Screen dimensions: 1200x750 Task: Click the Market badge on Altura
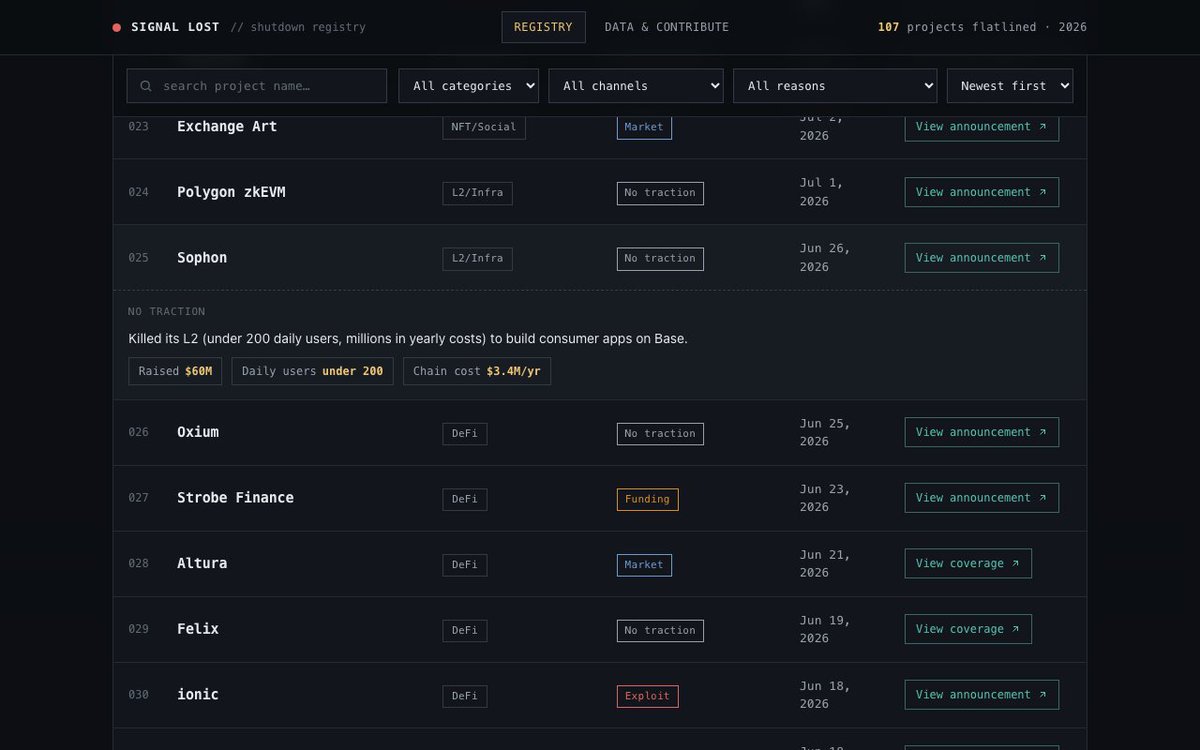644,565
